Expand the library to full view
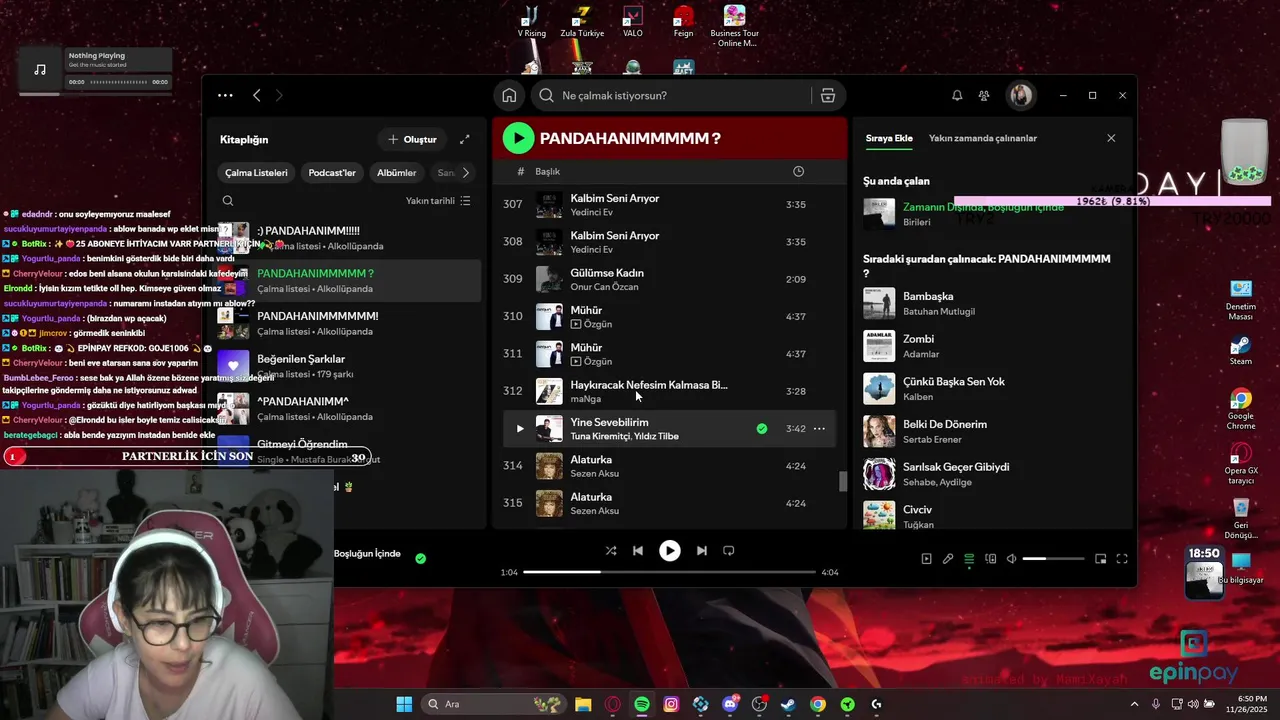 pyautogui.click(x=465, y=139)
